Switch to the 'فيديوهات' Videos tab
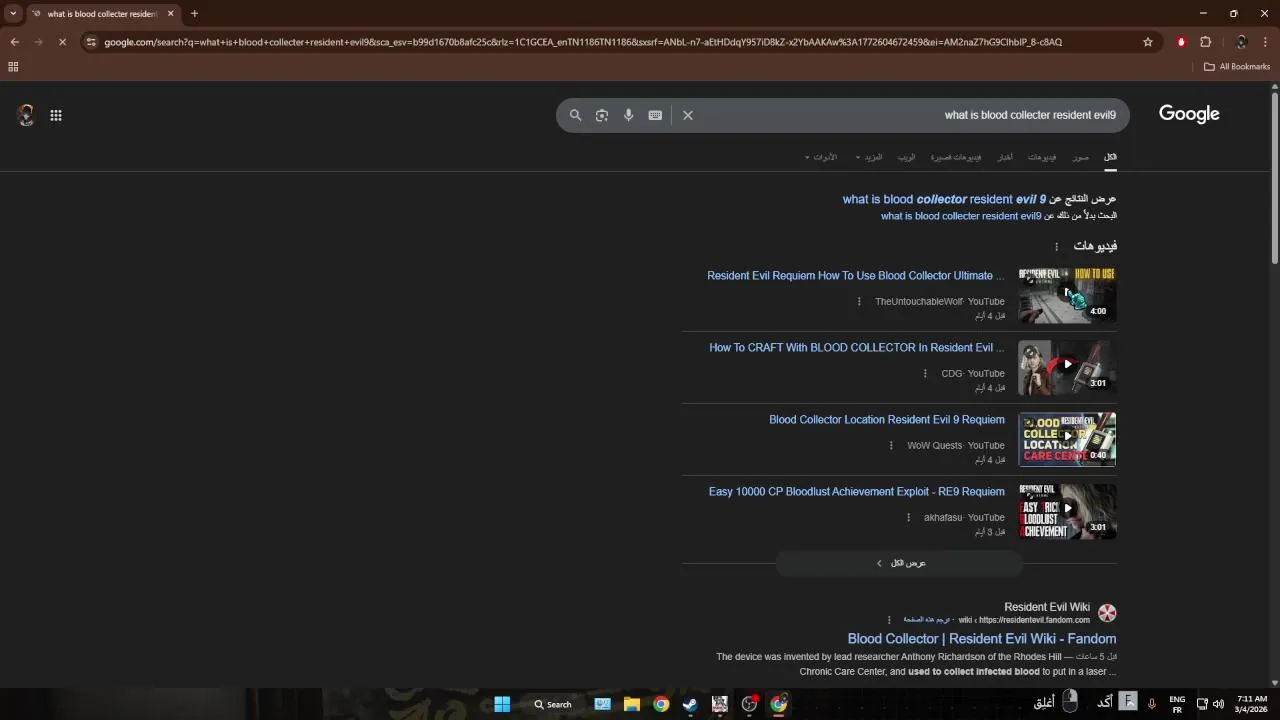This screenshot has width=1280, height=720. 1042,157
